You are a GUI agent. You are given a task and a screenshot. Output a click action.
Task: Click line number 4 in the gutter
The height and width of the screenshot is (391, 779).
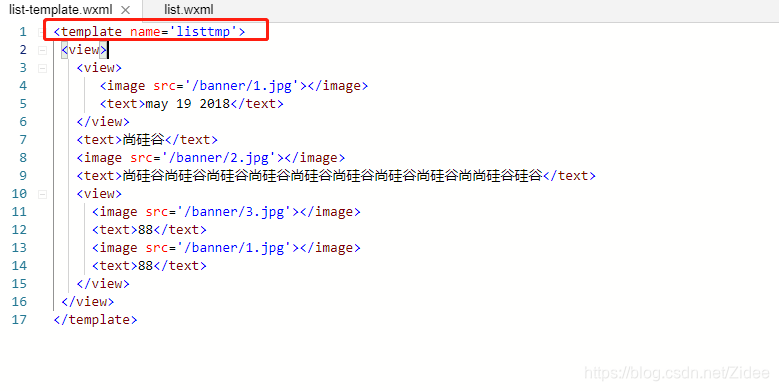pyautogui.click(x=23, y=85)
